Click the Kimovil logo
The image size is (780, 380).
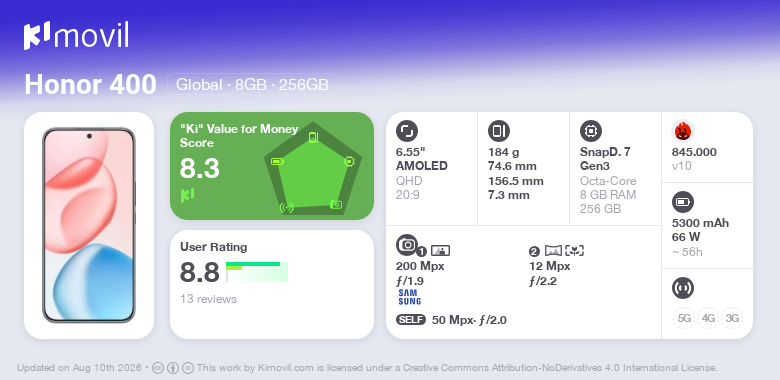(x=76, y=36)
